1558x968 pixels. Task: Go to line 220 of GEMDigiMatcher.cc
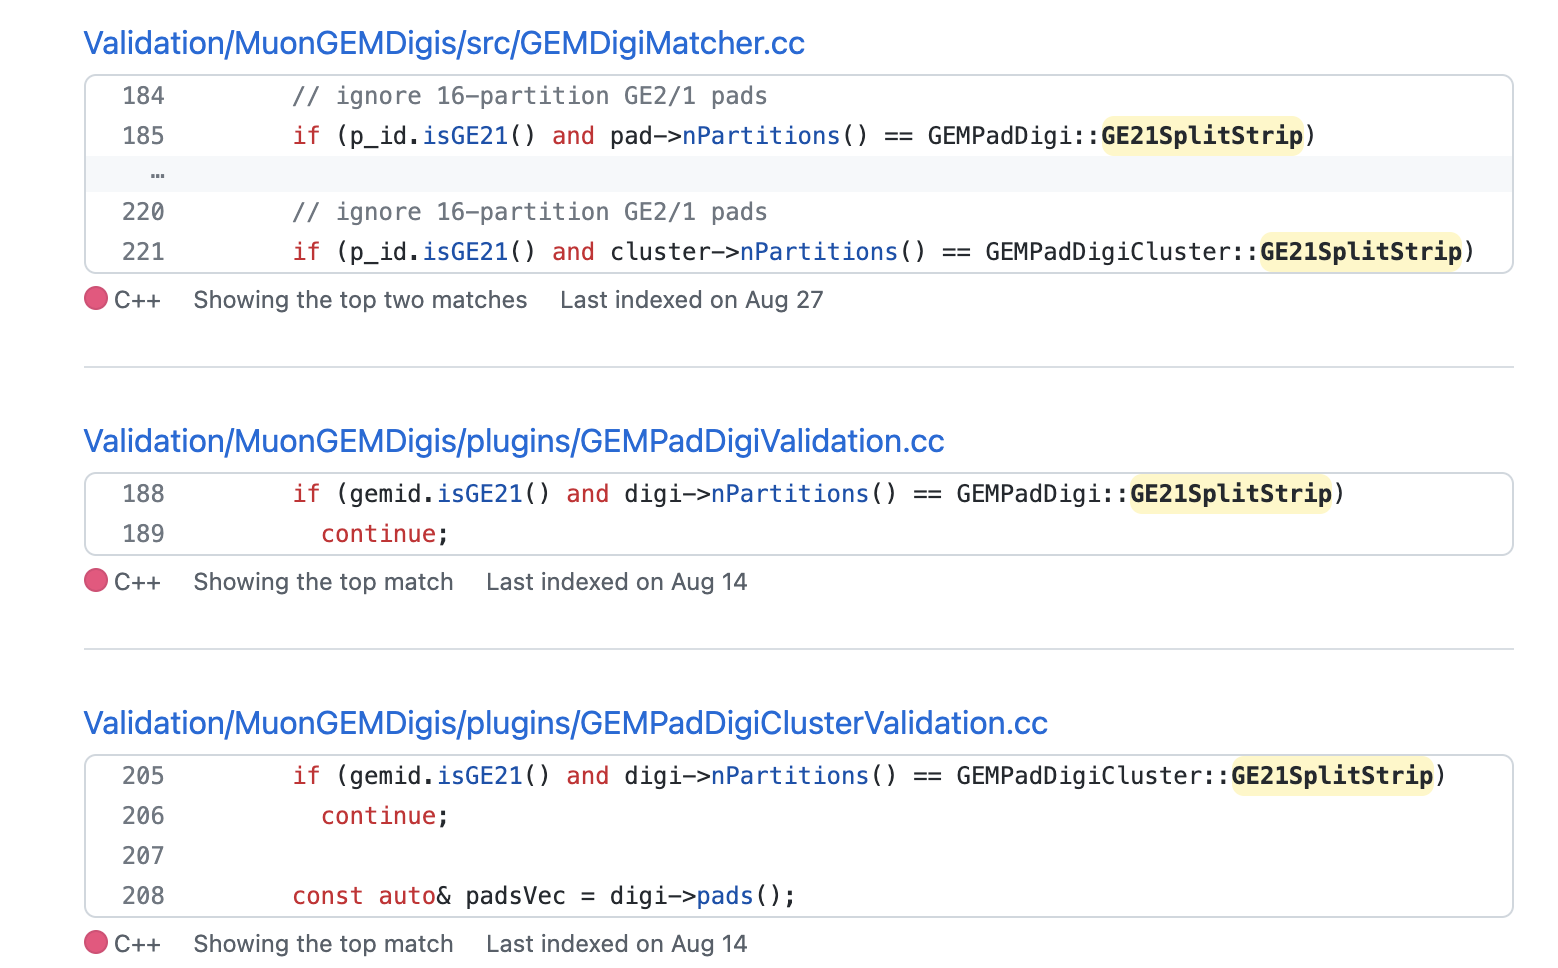coord(143,212)
